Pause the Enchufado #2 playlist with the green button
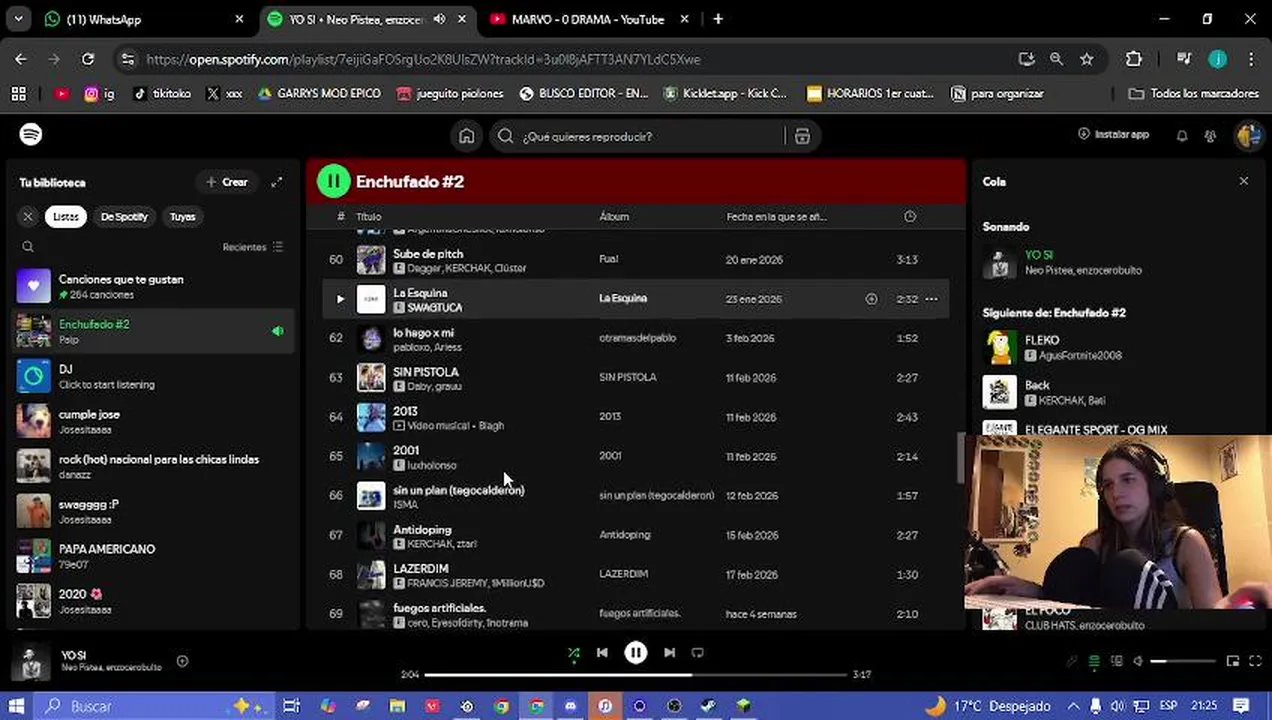This screenshot has width=1272, height=720. pyautogui.click(x=333, y=181)
